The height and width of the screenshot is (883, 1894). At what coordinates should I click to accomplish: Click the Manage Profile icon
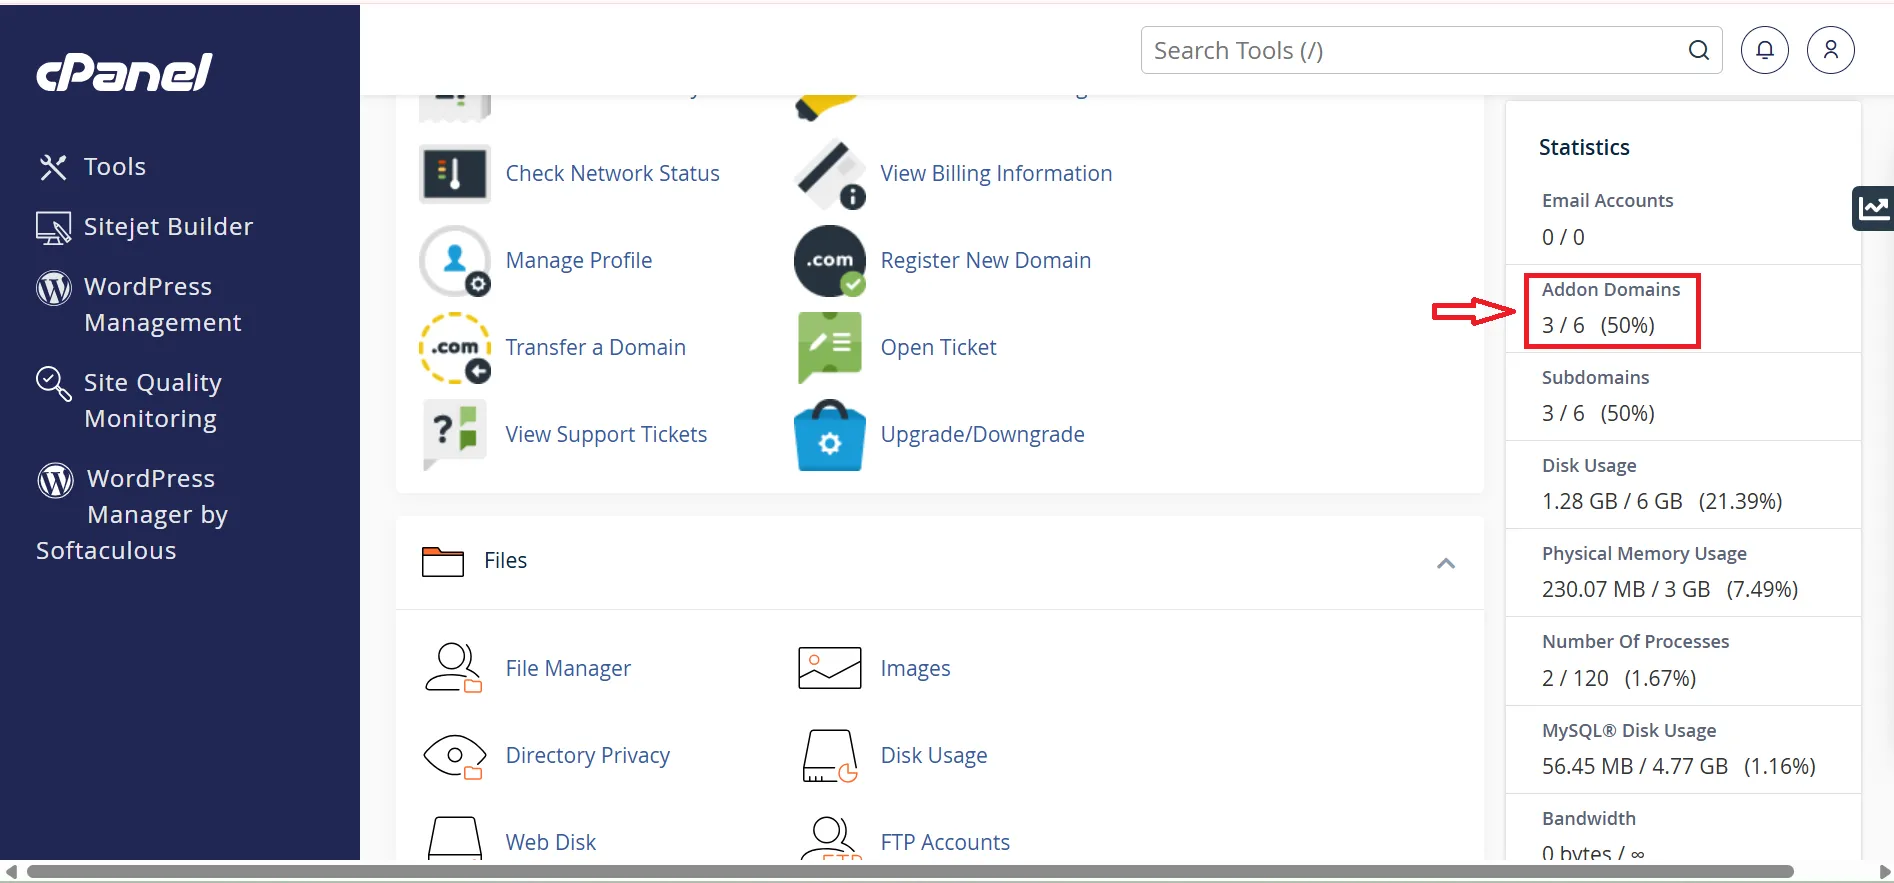click(455, 261)
